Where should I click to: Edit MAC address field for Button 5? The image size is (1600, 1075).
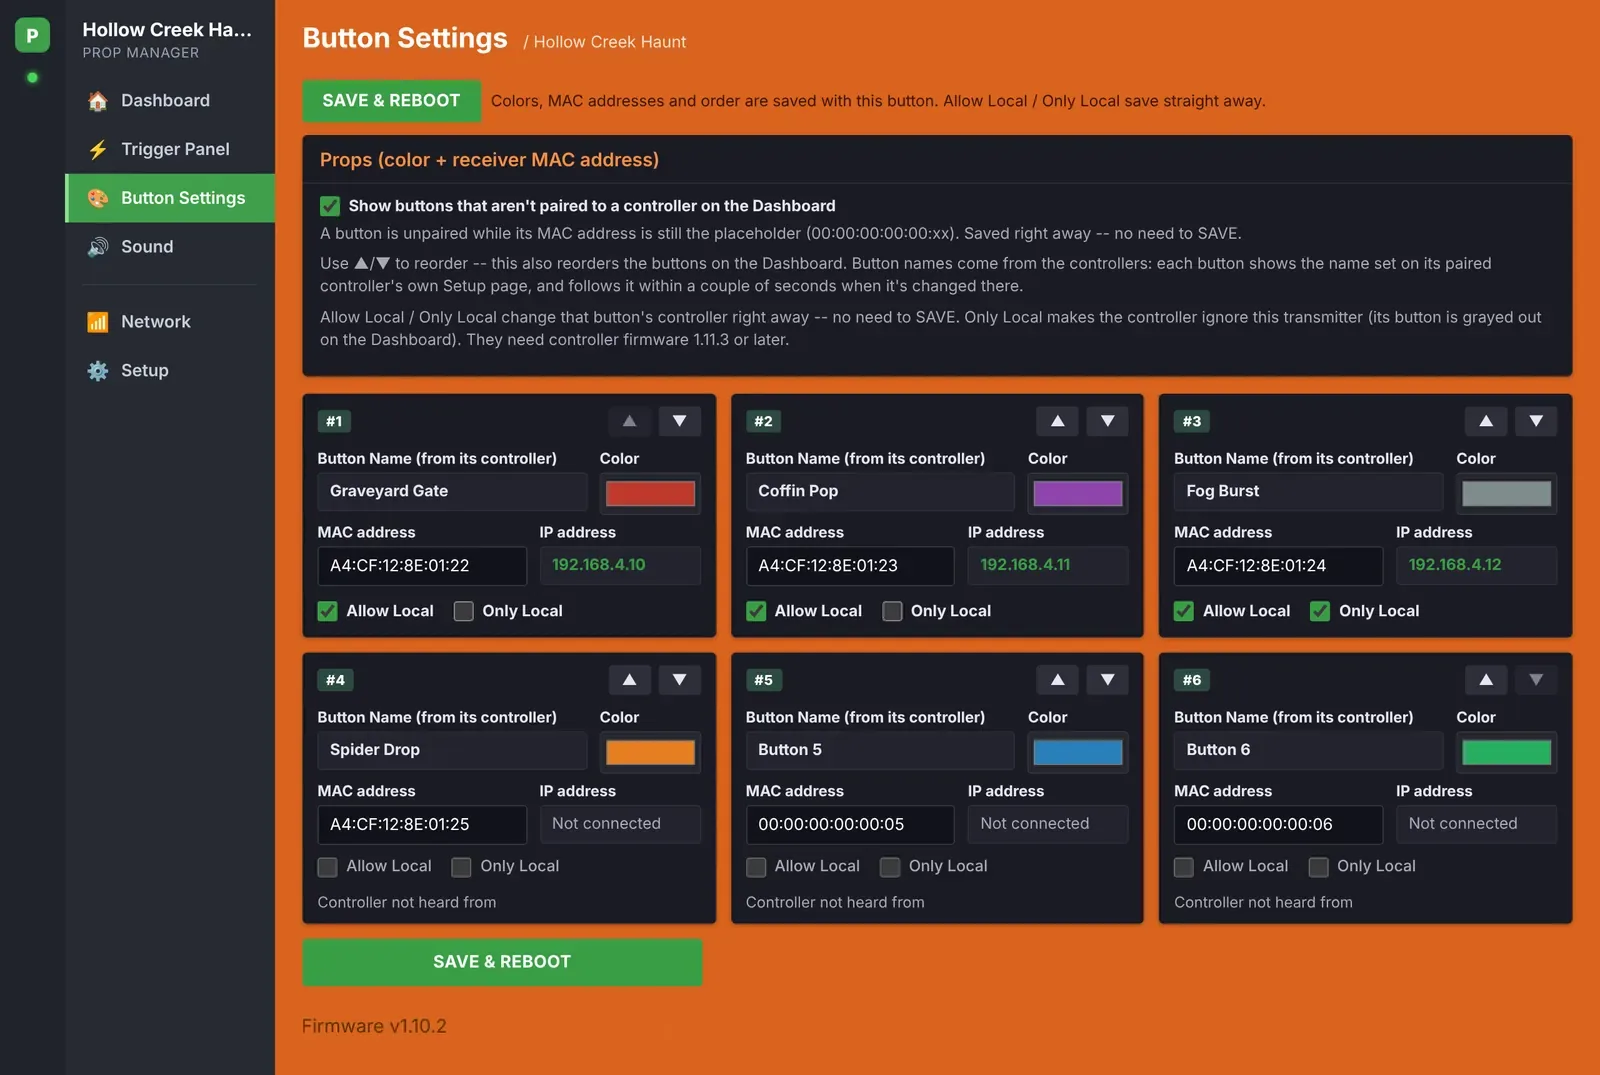[x=850, y=825]
